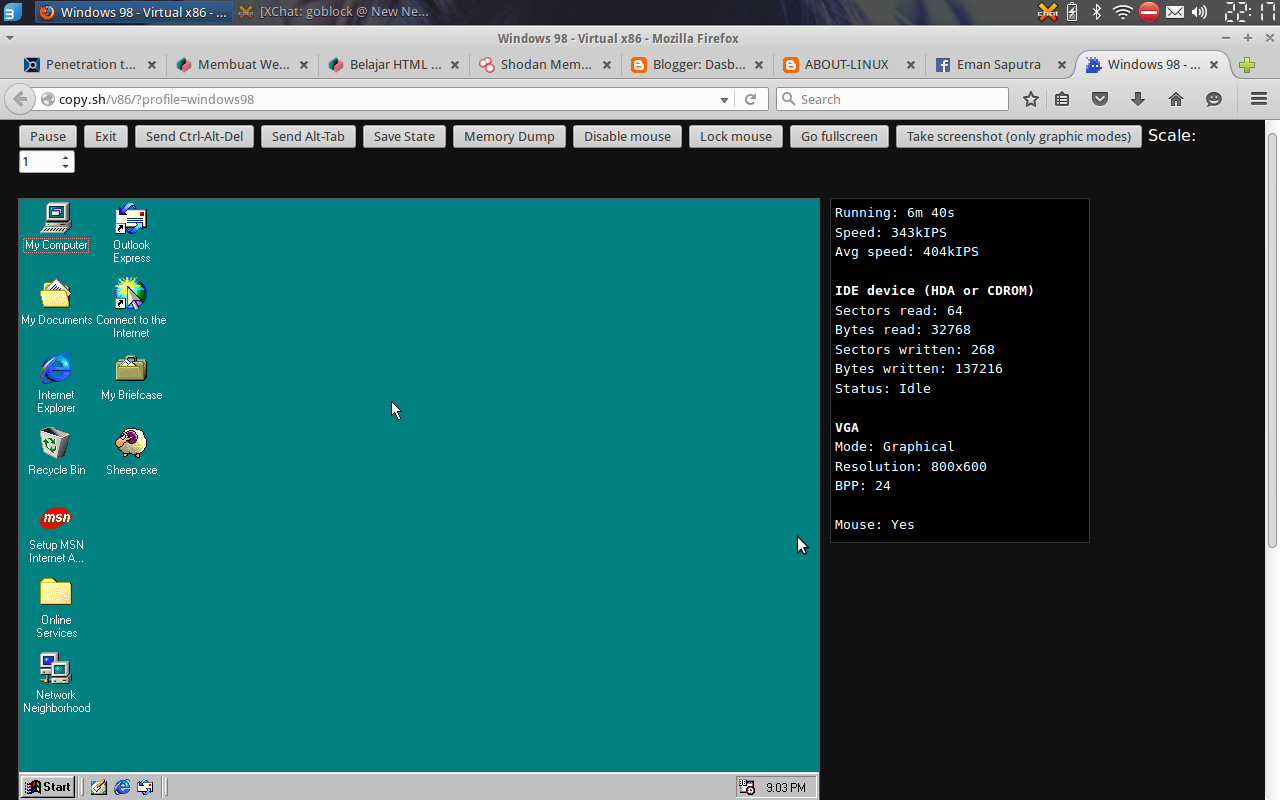This screenshot has width=1280, height=800.
Task: Open the Firefox hamburger menu
Action: 1259,99
